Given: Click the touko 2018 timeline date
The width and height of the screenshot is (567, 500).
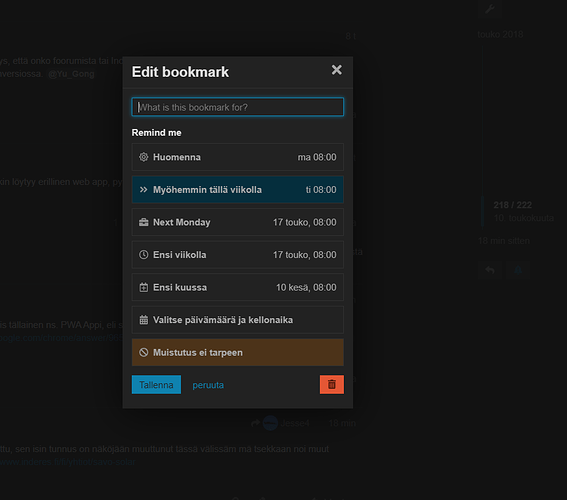Looking at the screenshot, I should point(500,34).
